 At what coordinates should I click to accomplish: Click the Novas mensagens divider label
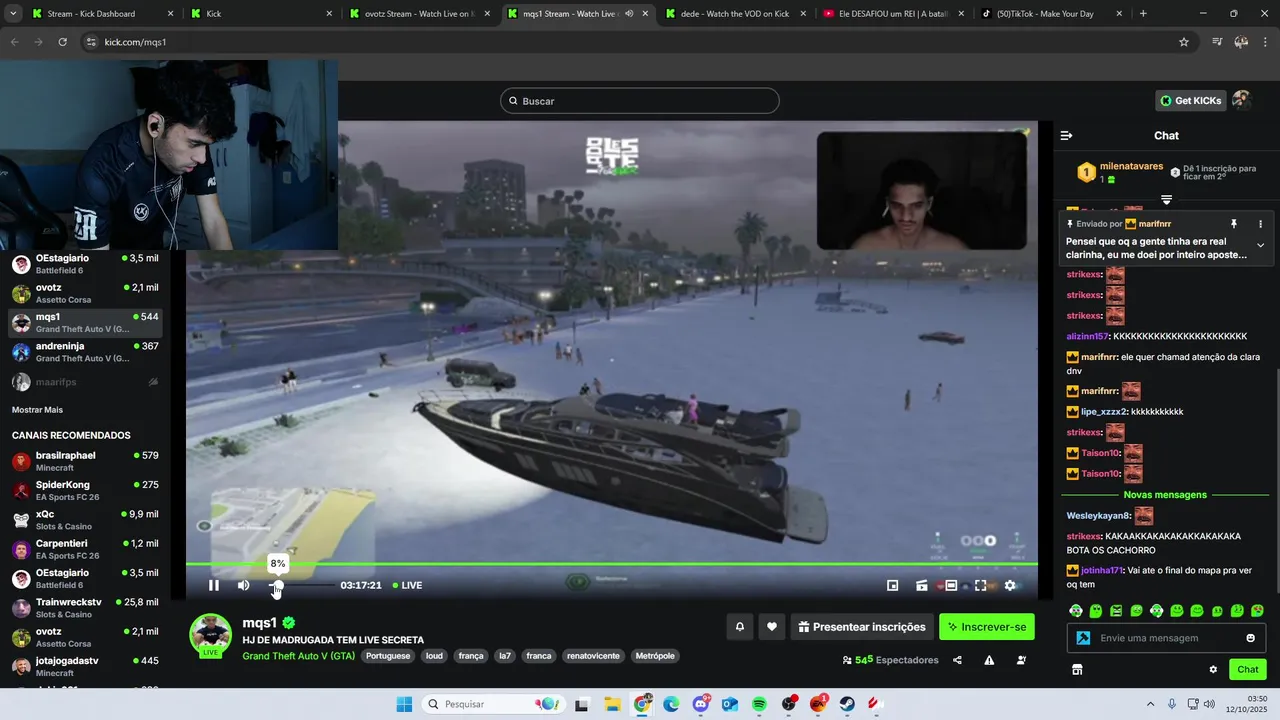tap(1165, 495)
